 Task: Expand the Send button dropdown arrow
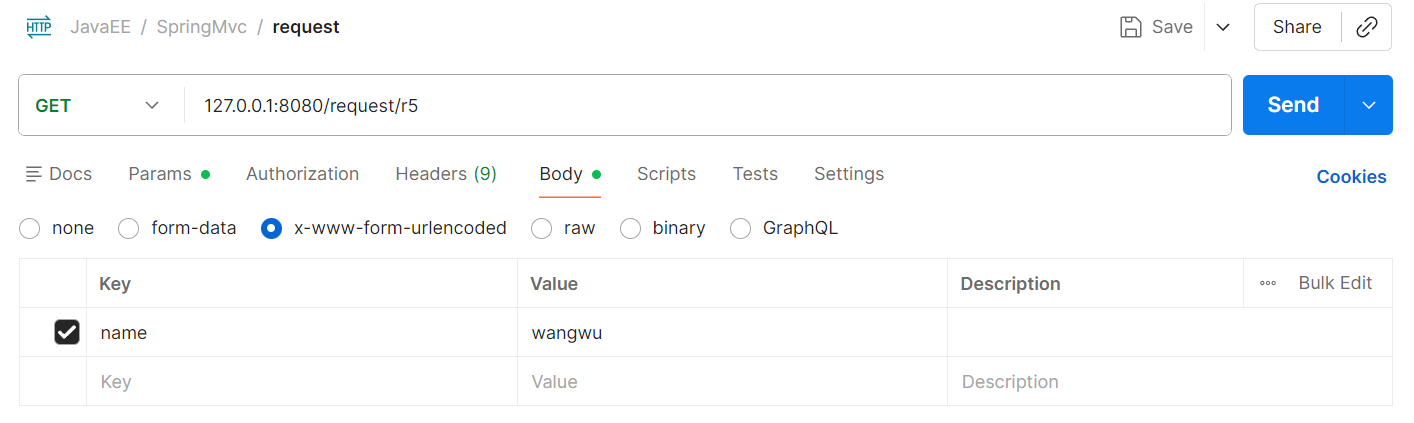tap(1369, 105)
